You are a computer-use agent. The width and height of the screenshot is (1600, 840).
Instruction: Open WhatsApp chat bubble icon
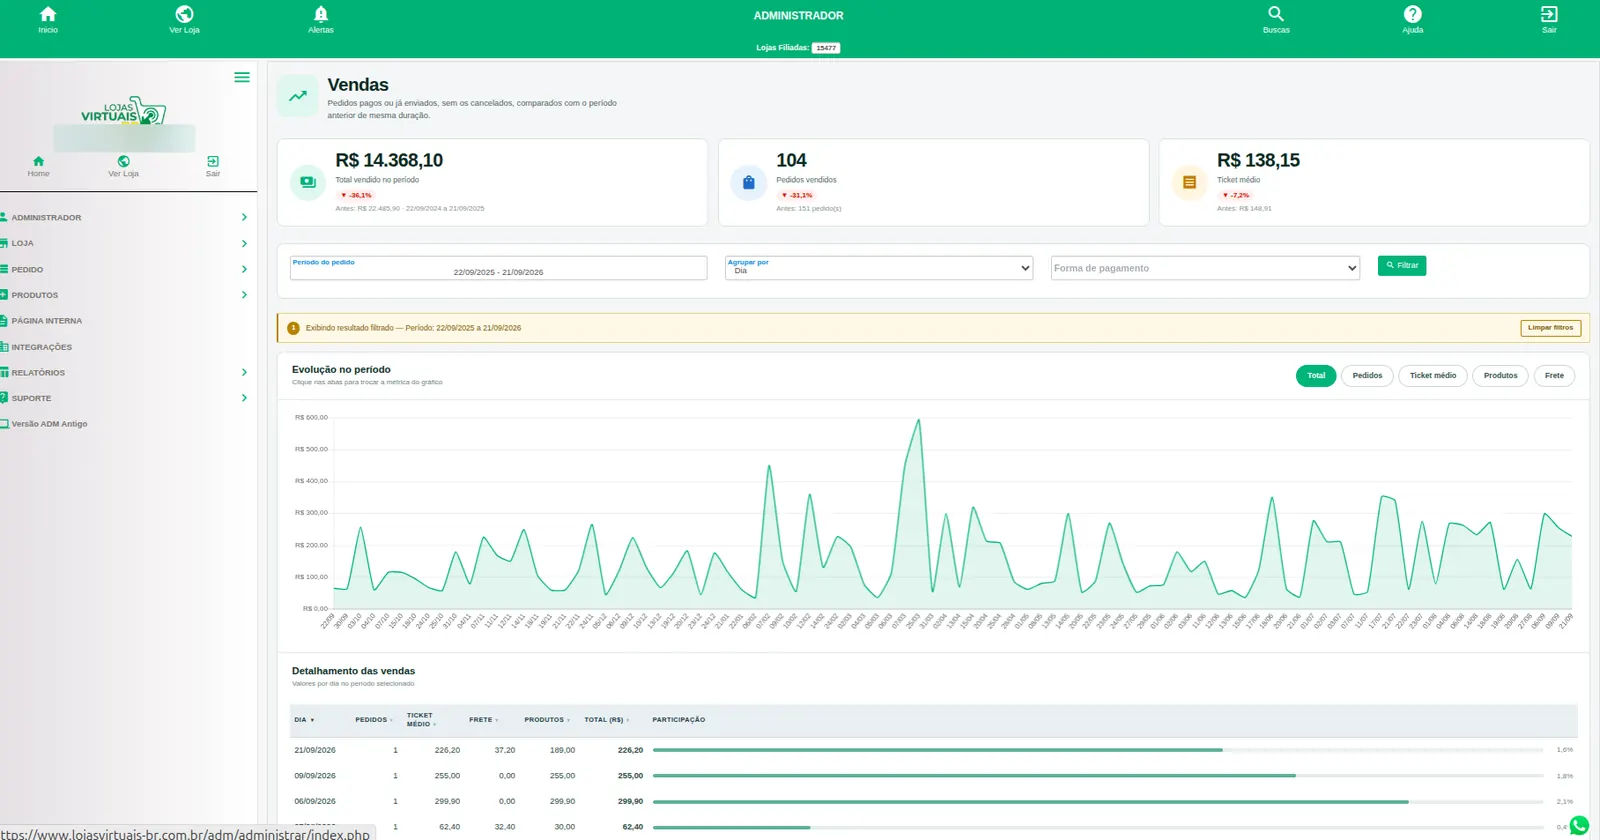1579,826
